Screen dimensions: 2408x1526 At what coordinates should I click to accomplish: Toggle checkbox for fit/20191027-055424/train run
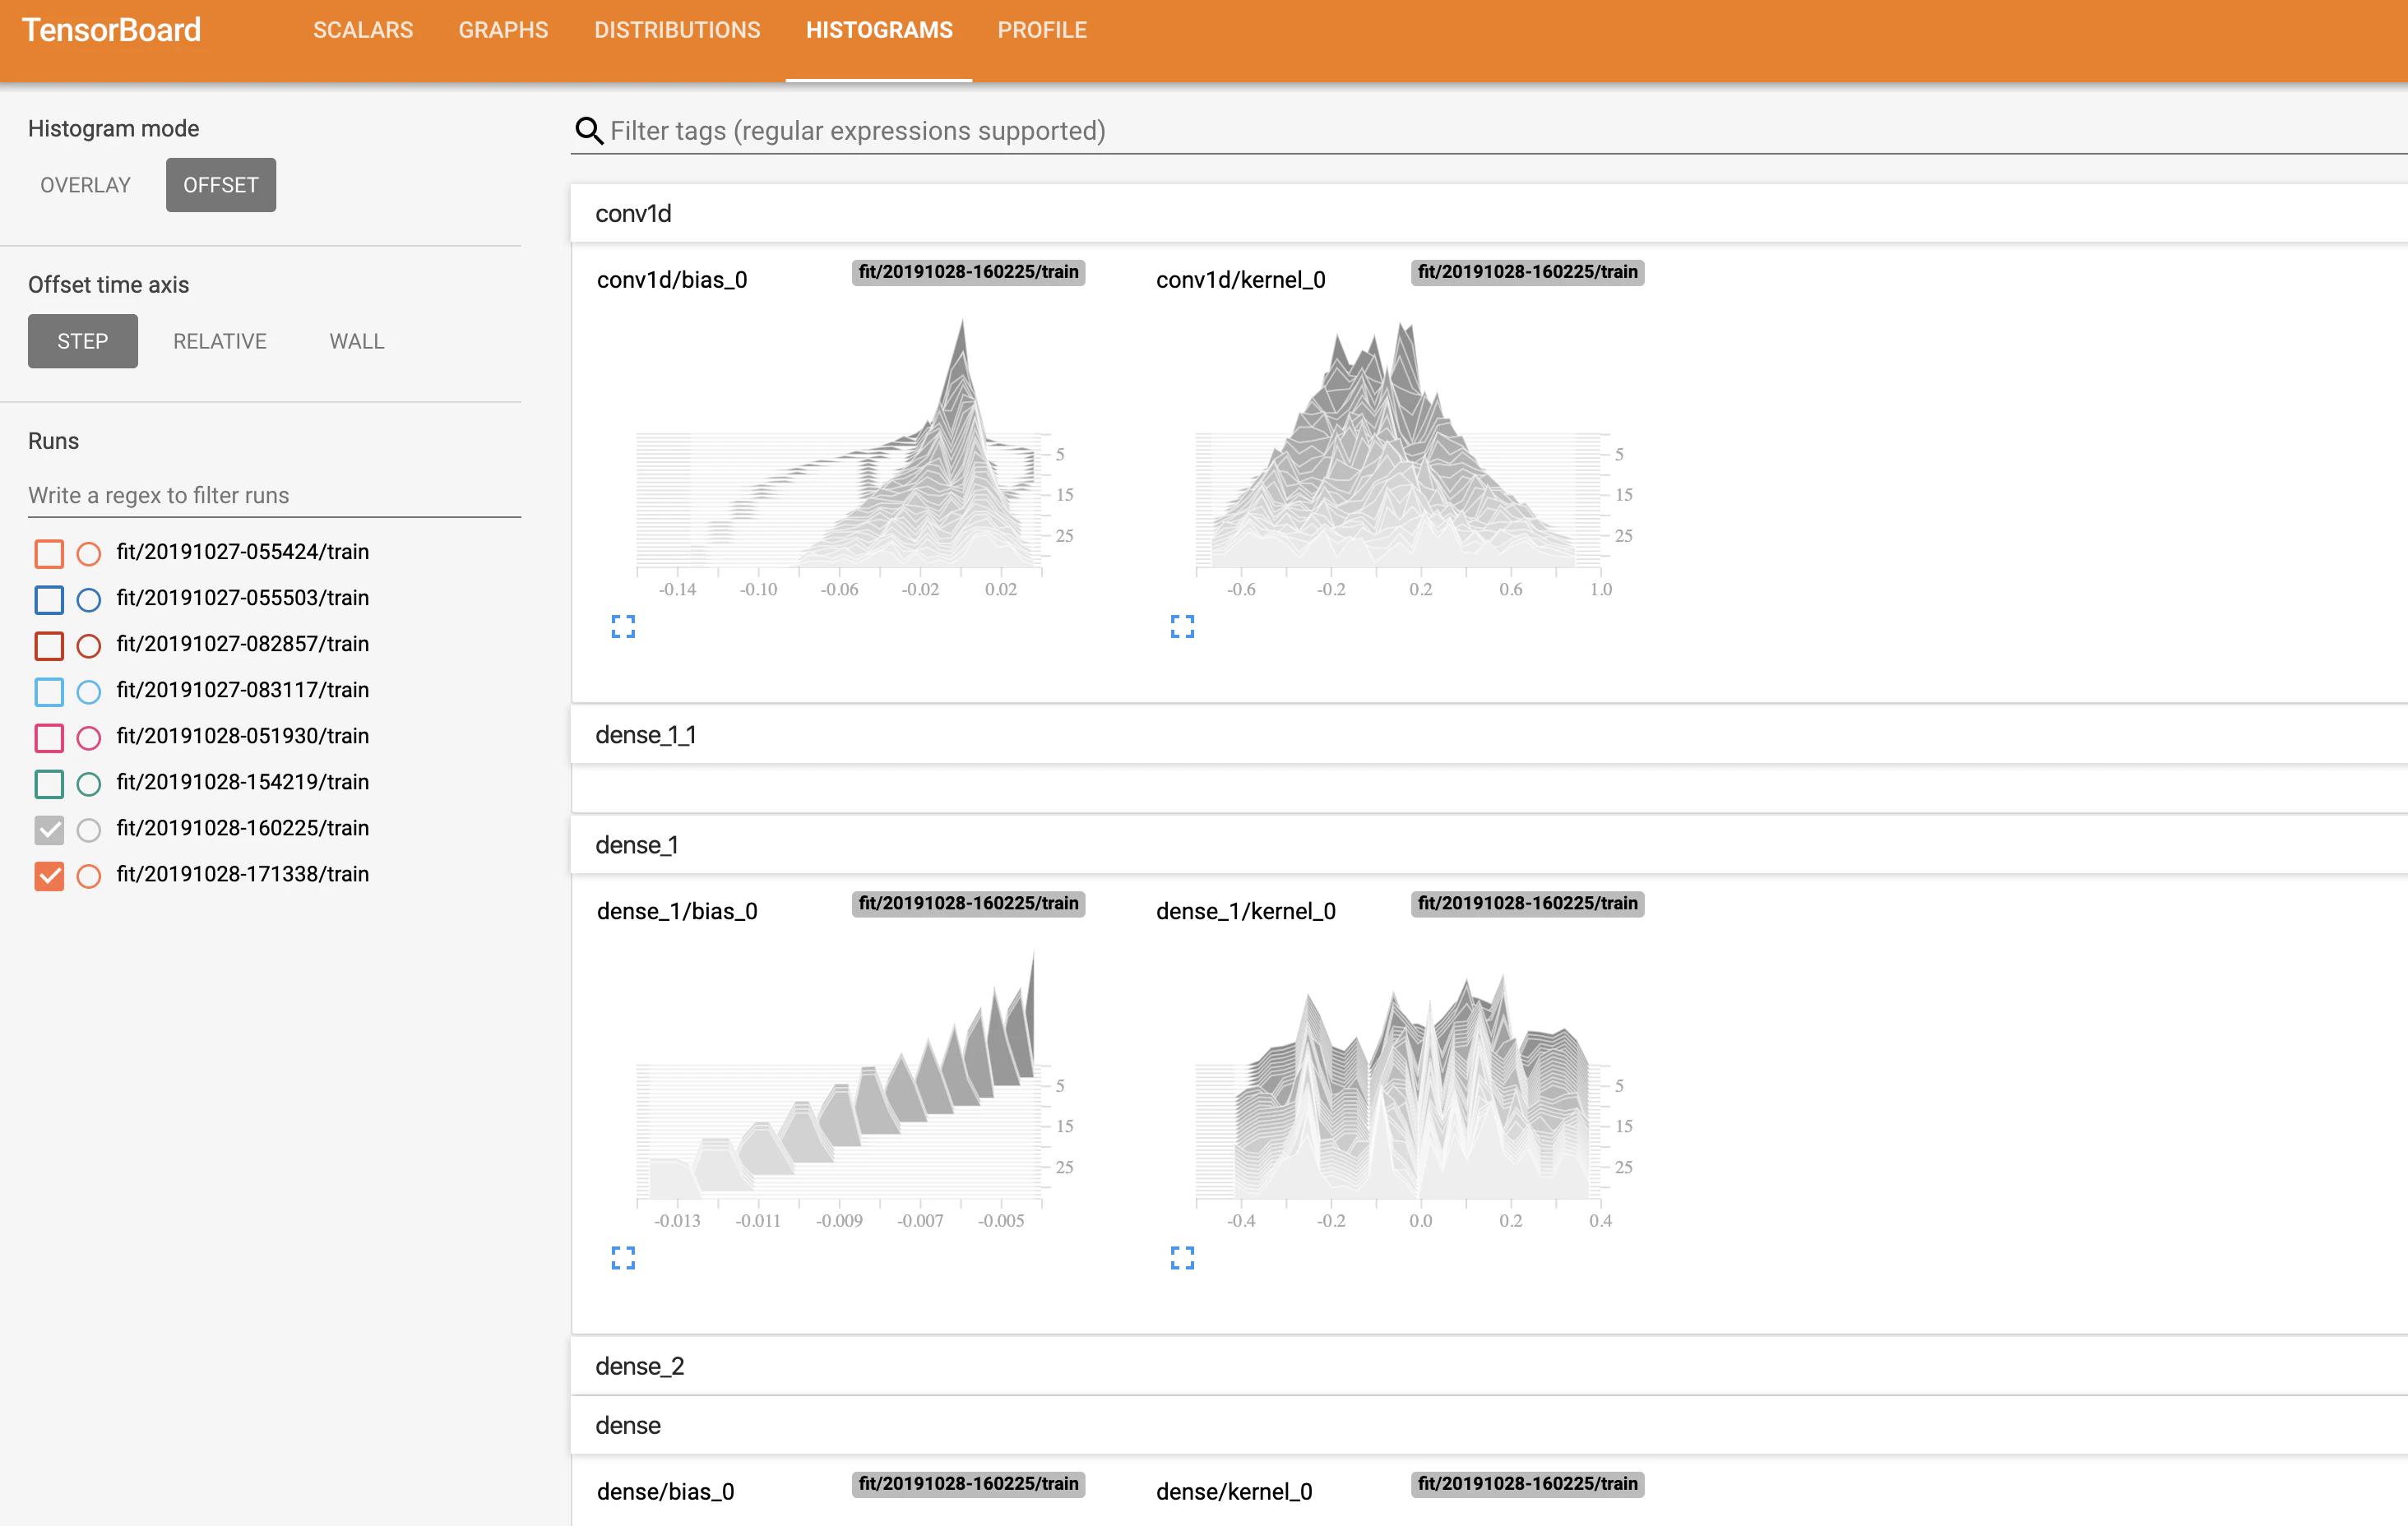coord(49,553)
